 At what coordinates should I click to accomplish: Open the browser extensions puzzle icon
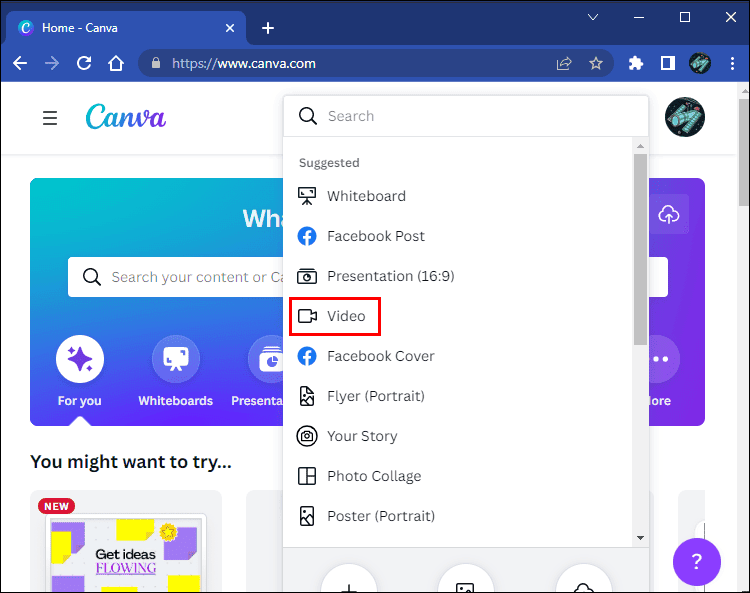pos(635,63)
